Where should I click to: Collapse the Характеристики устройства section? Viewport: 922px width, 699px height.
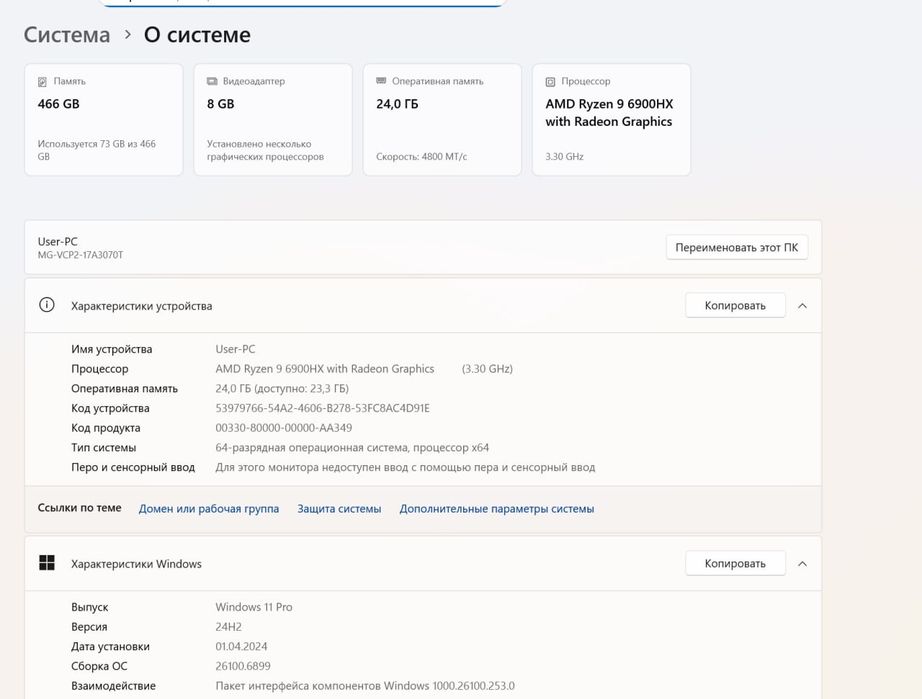(802, 306)
